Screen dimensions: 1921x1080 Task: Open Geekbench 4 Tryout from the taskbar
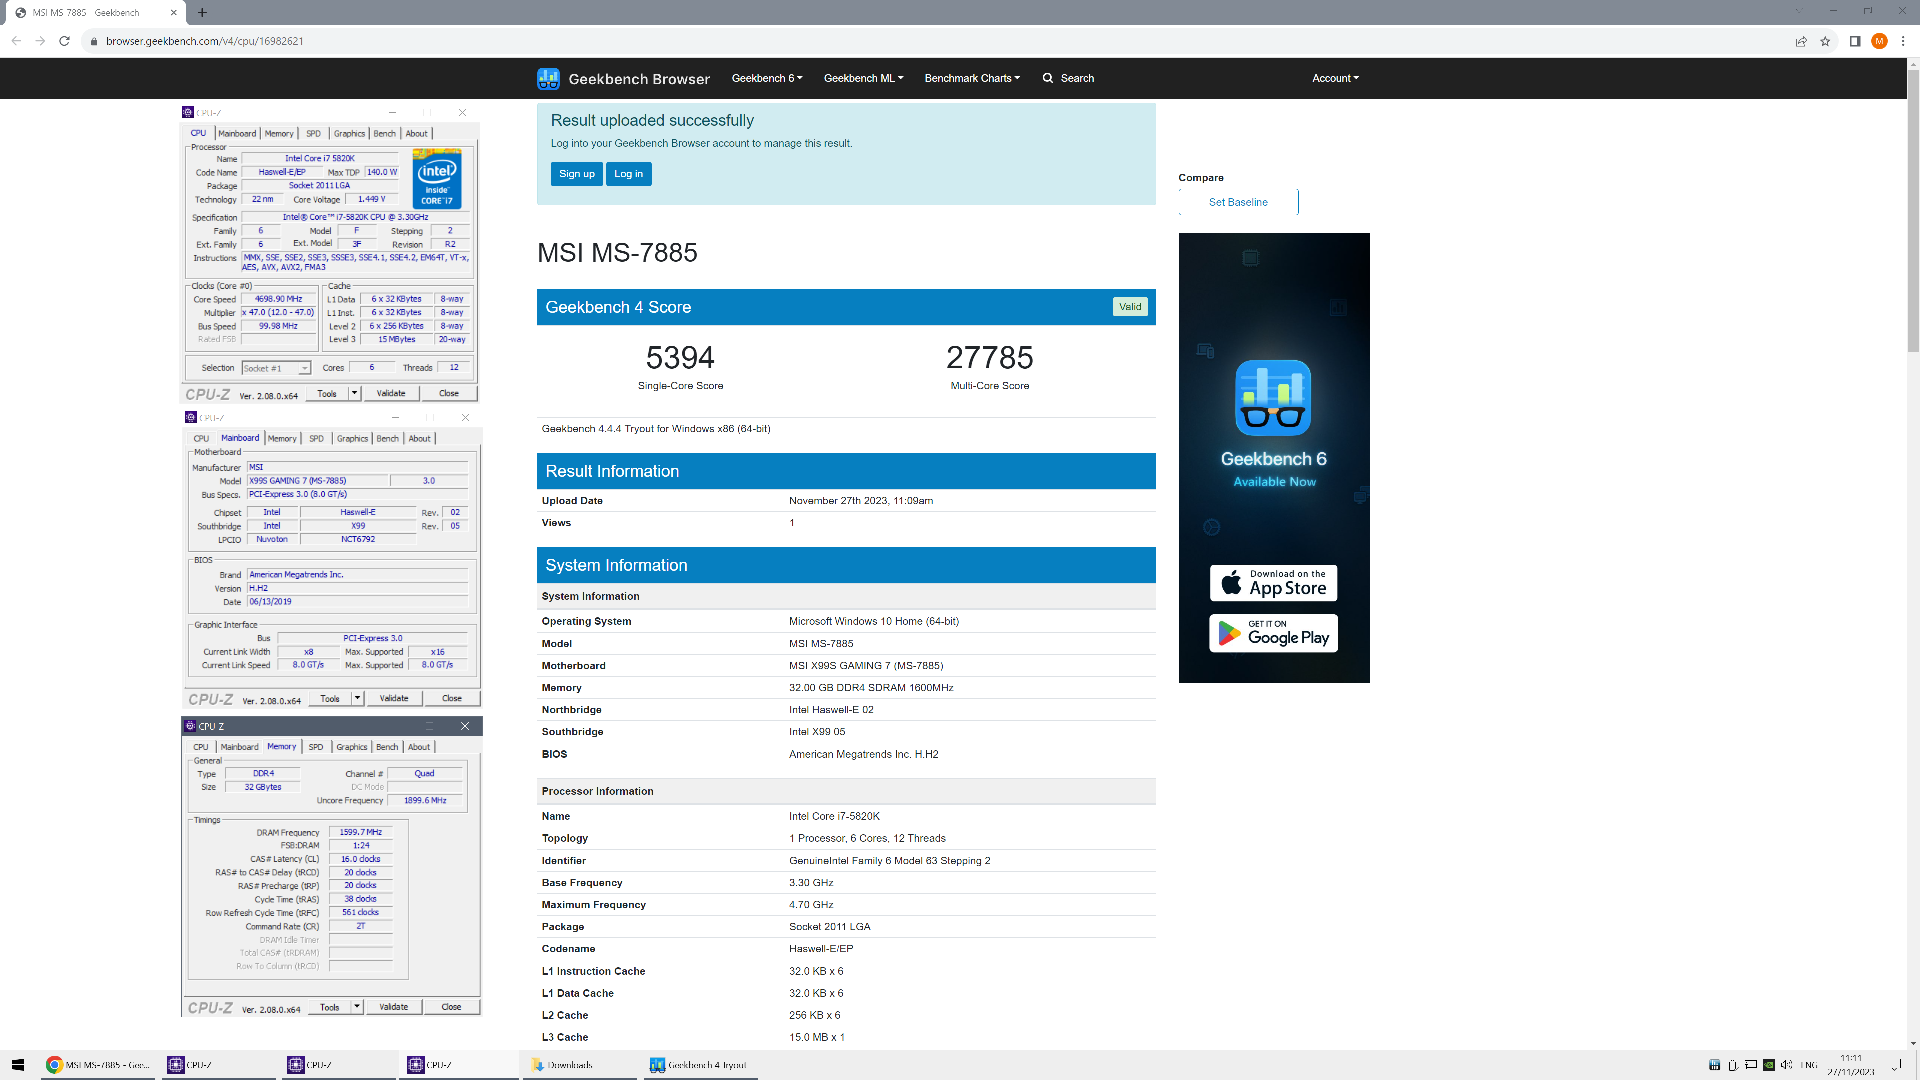pos(698,1065)
